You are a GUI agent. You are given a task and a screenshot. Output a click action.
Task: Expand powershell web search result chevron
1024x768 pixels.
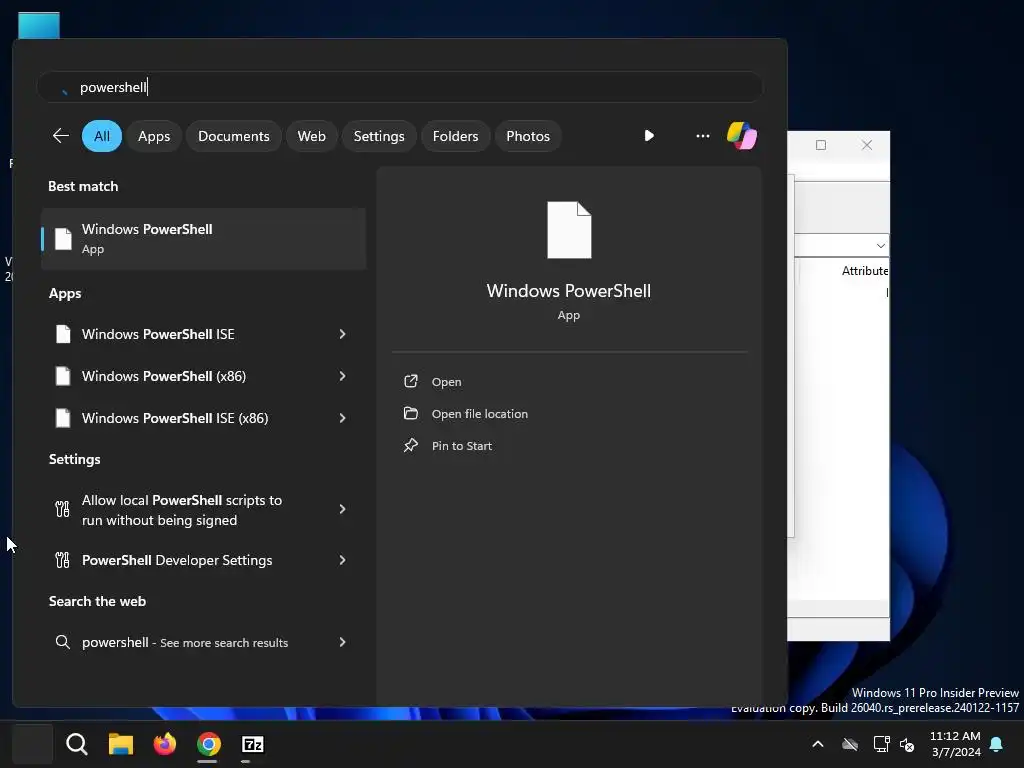[x=342, y=642]
